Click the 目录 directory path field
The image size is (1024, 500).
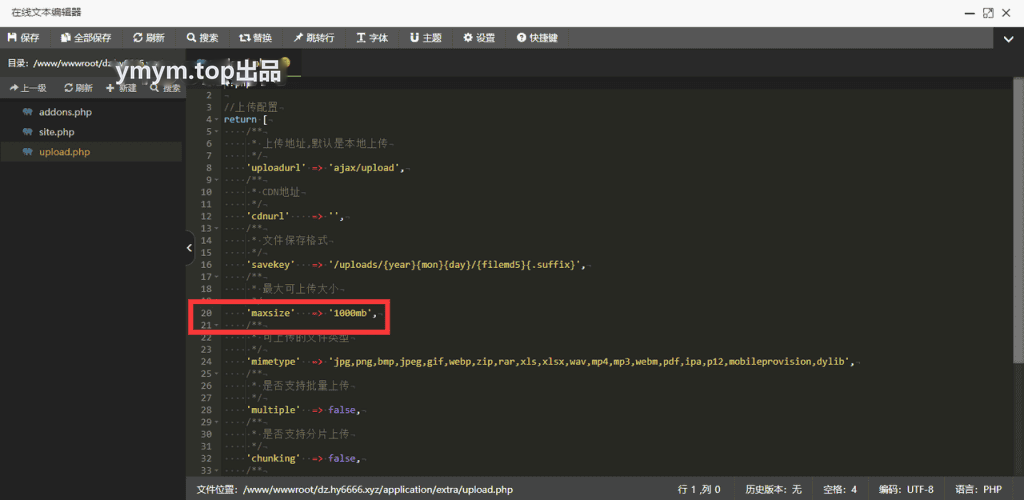click(x=91, y=63)
